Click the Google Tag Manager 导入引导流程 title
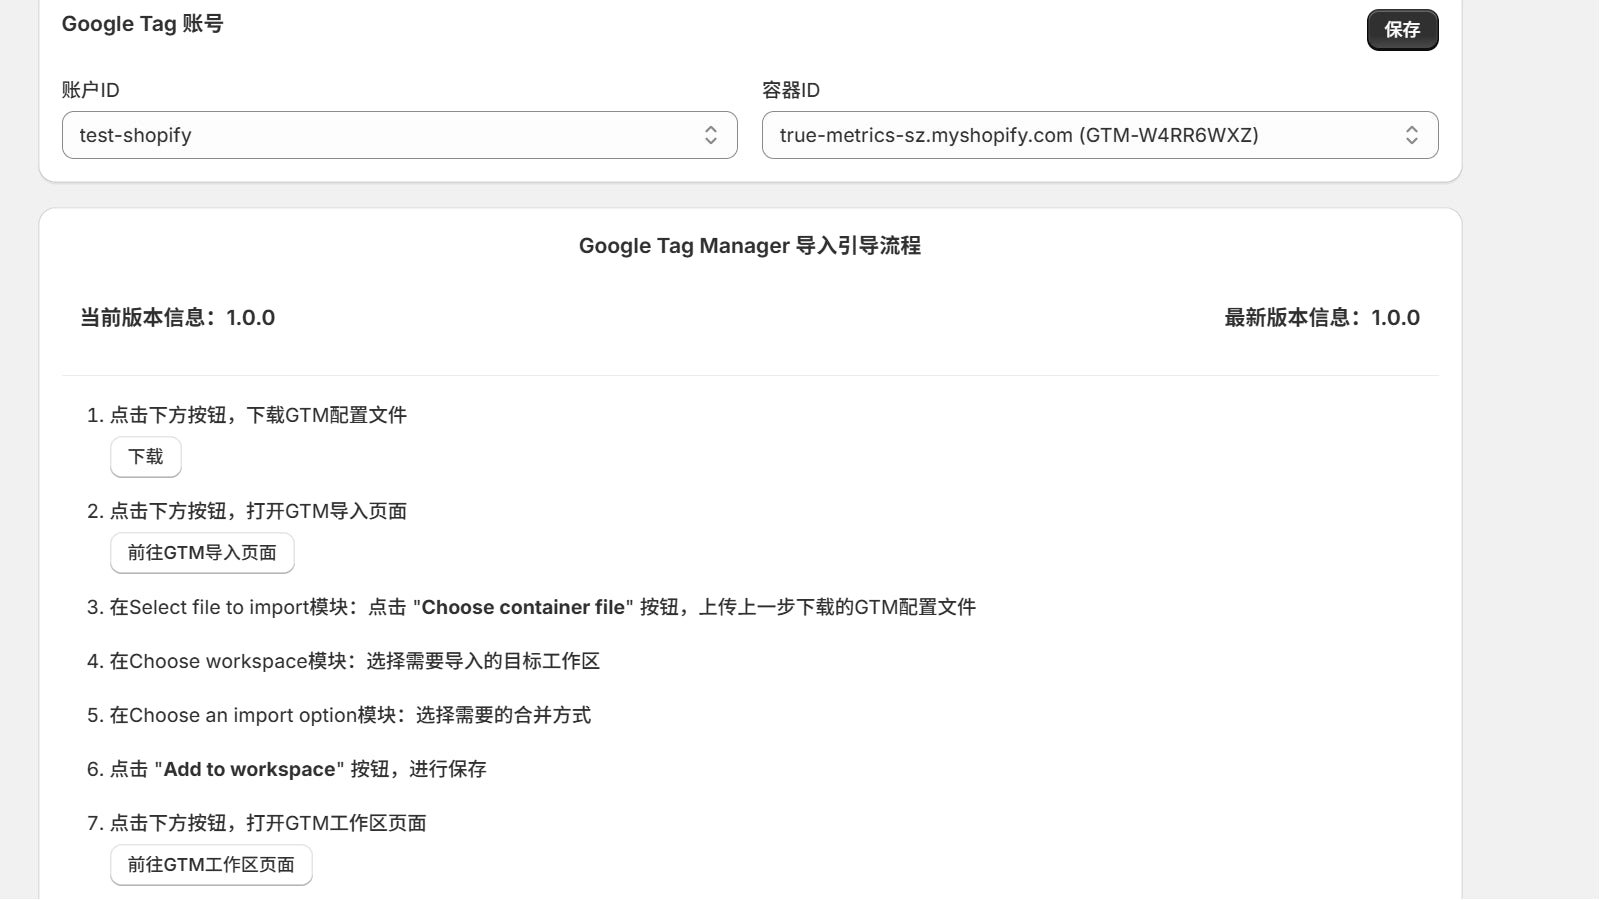The width and height of the screenshot is (1600, 900). (750, 246)
